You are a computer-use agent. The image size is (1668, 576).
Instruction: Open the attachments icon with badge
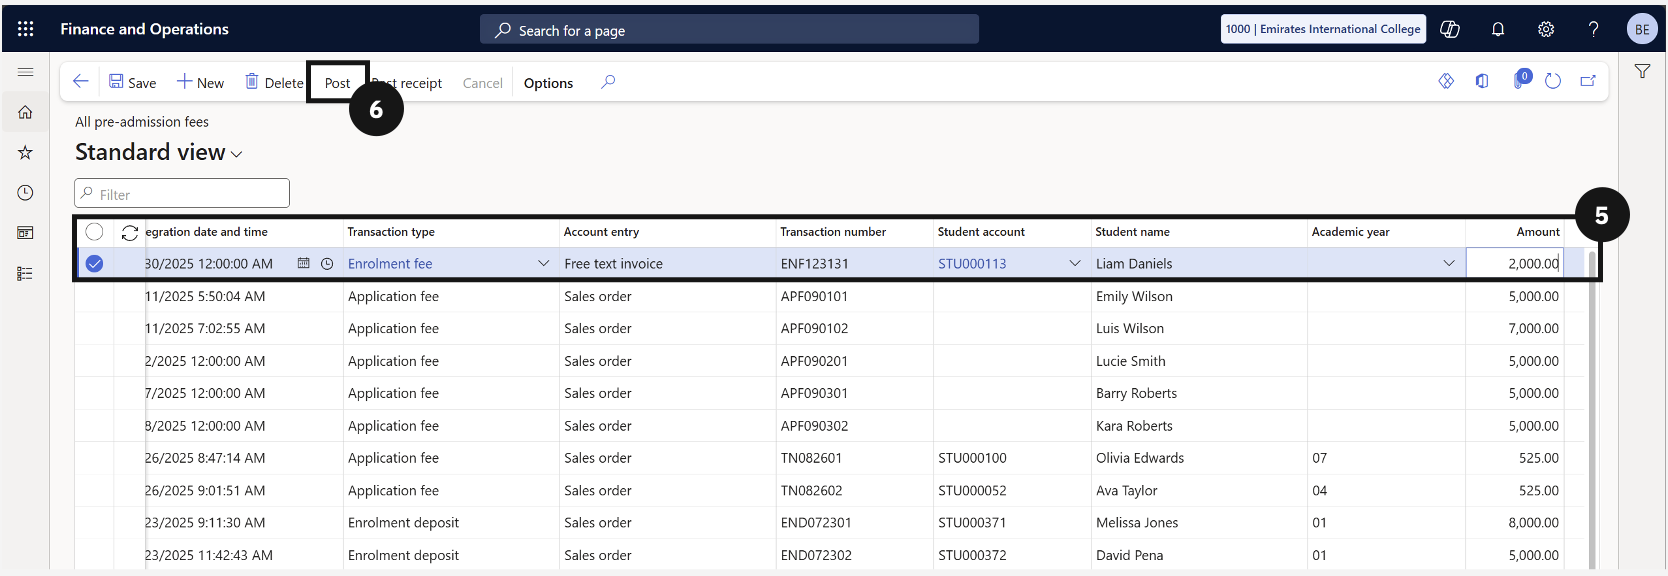tap(1520, 80)
